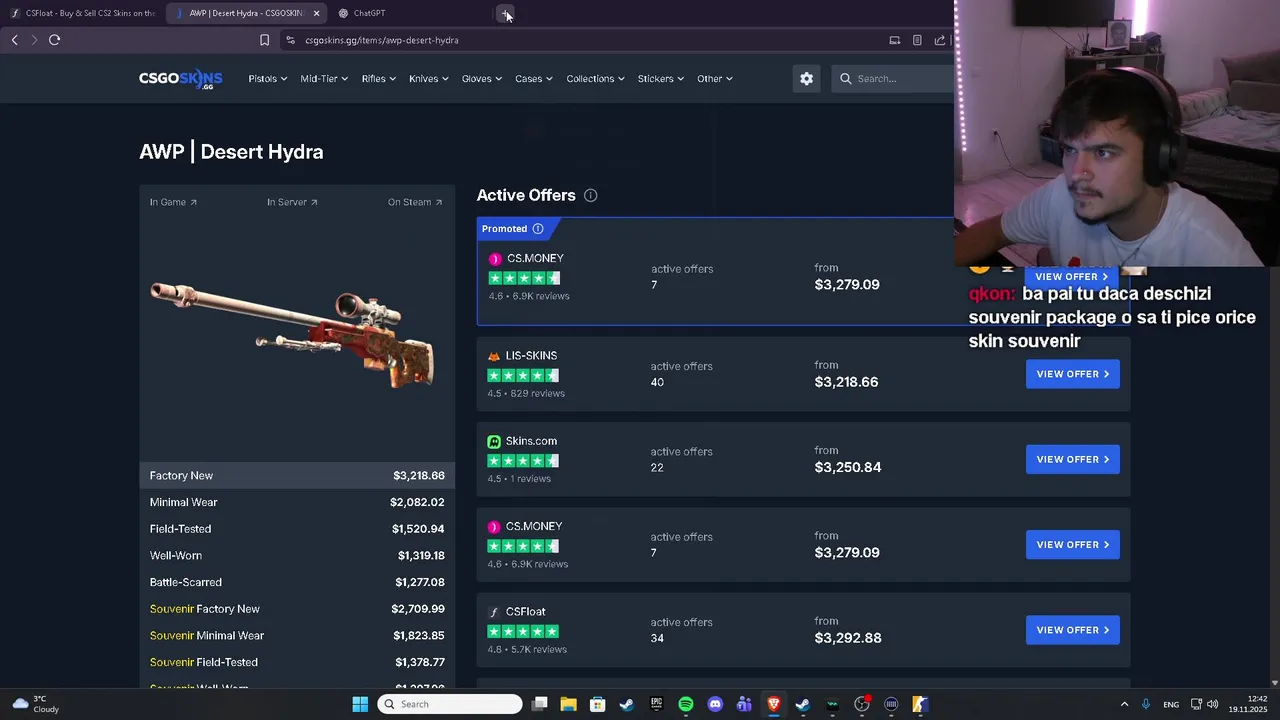Click the AWP Desert Hydra skin image

coord(292,333)
